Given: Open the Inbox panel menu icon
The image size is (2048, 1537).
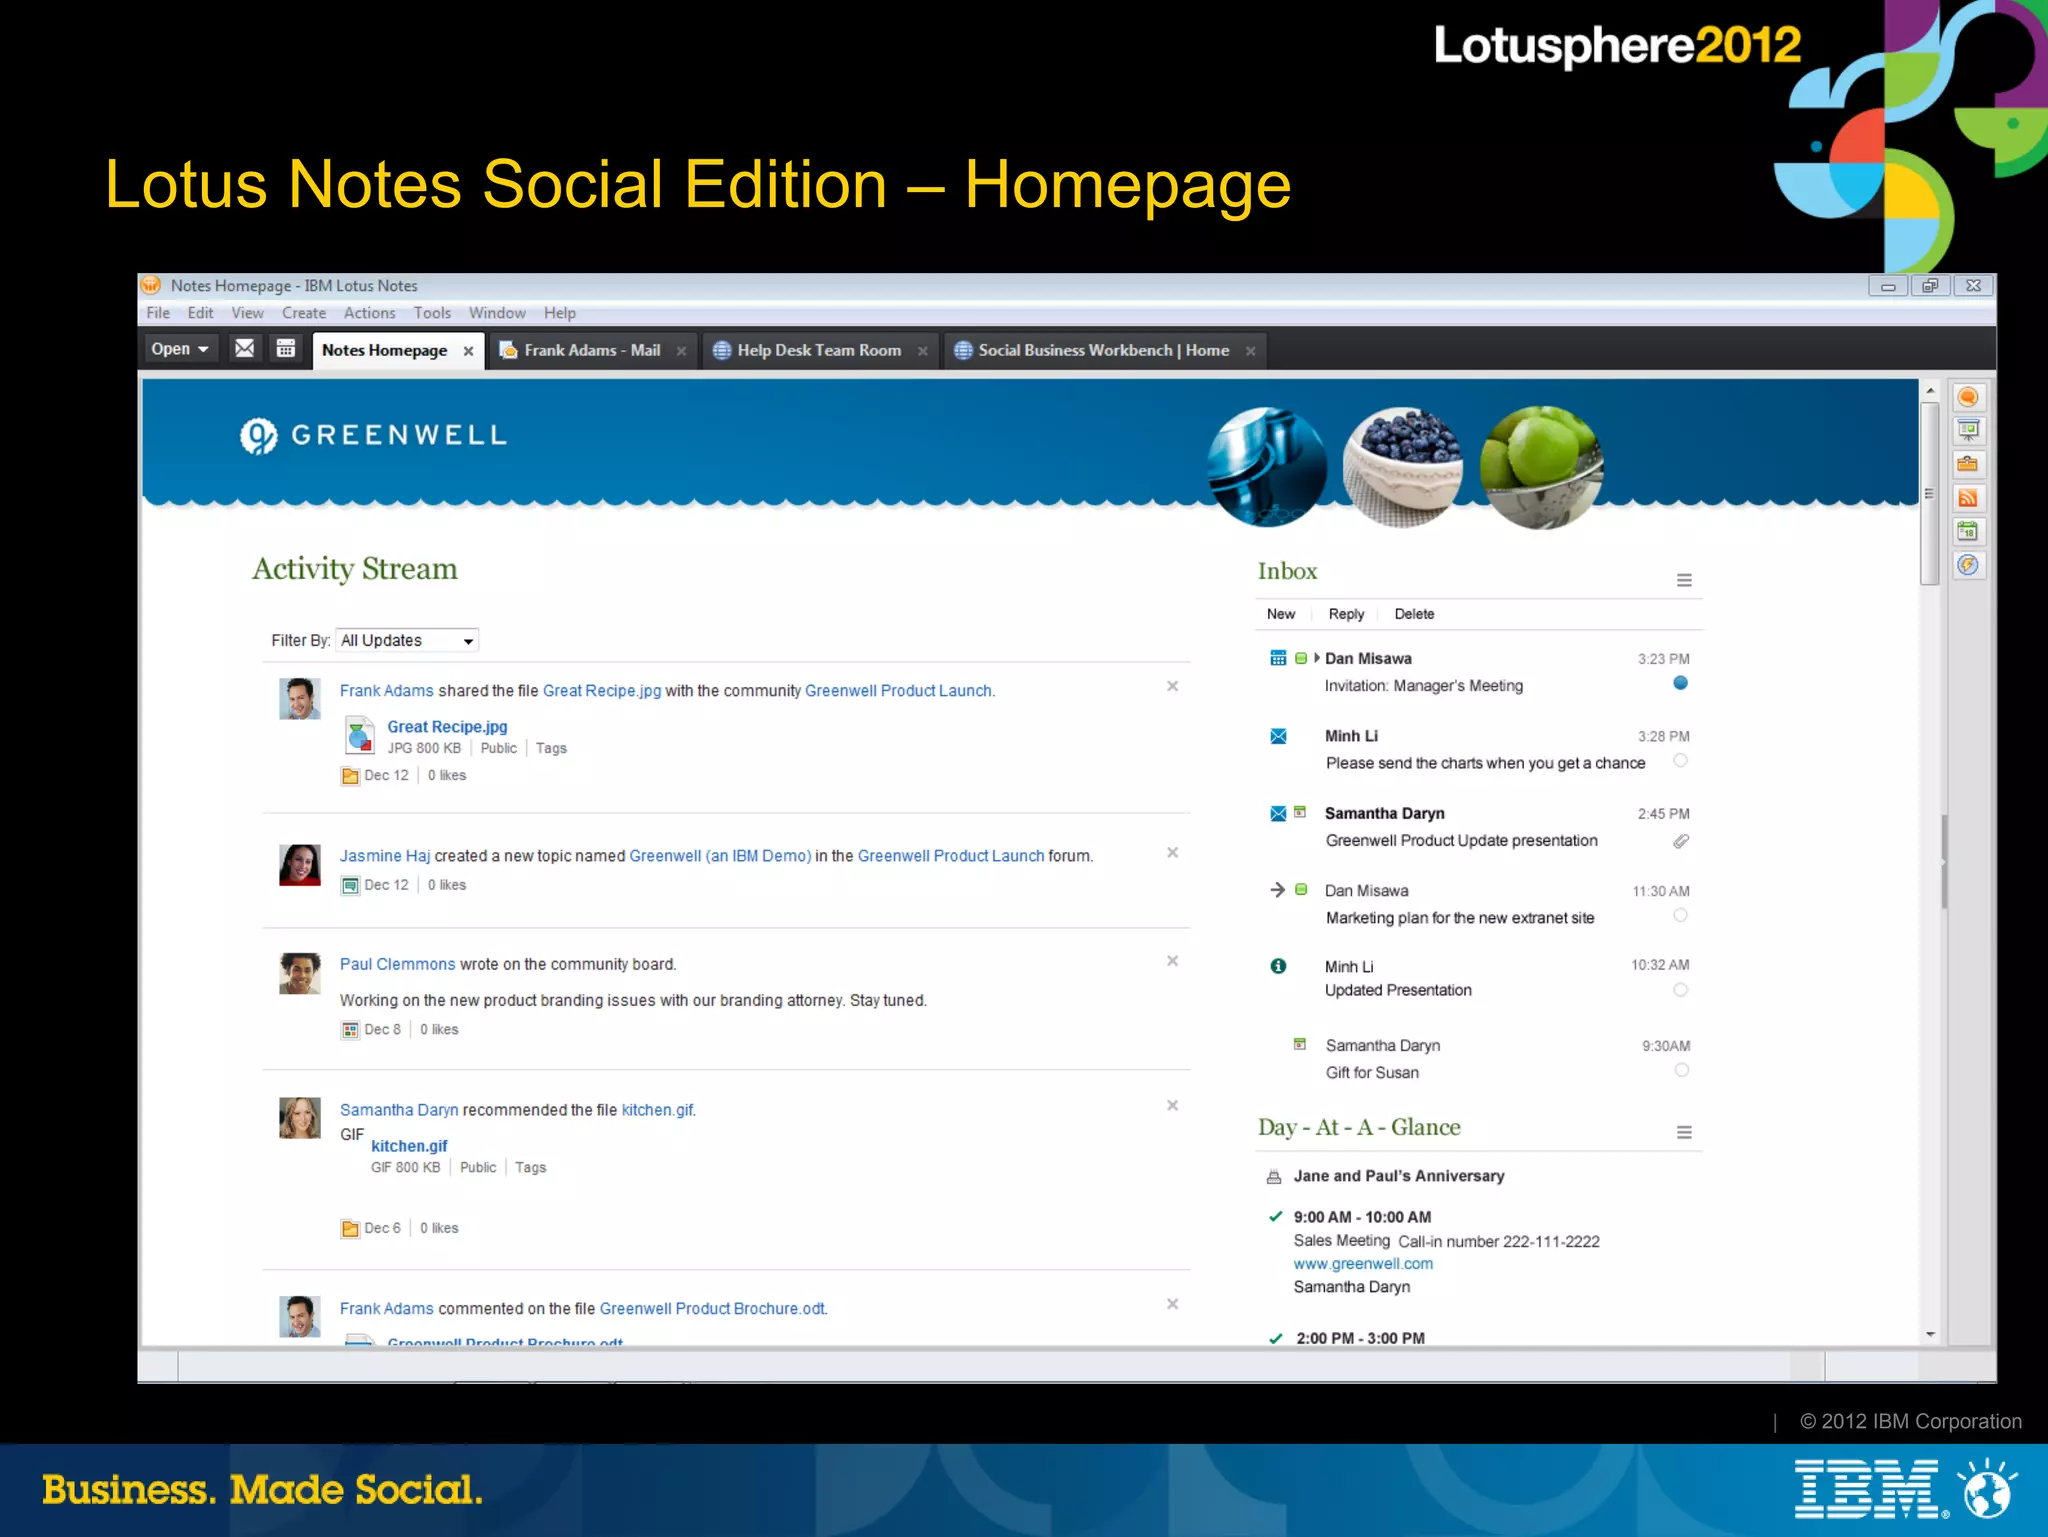Looking at the screenshot, I should 1684,580.
